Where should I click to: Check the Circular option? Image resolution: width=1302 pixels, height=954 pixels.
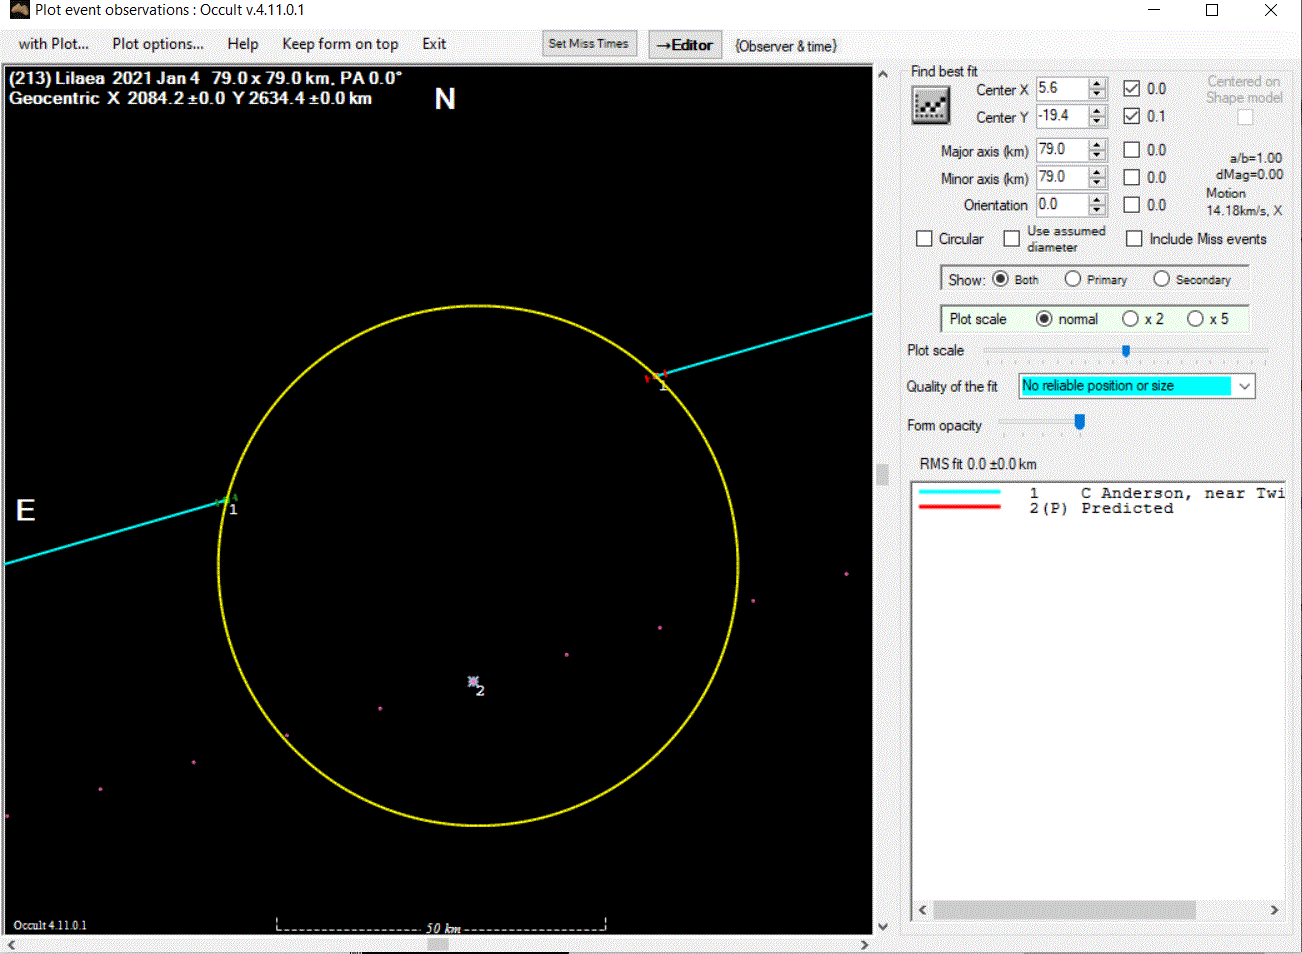point(924,239)
